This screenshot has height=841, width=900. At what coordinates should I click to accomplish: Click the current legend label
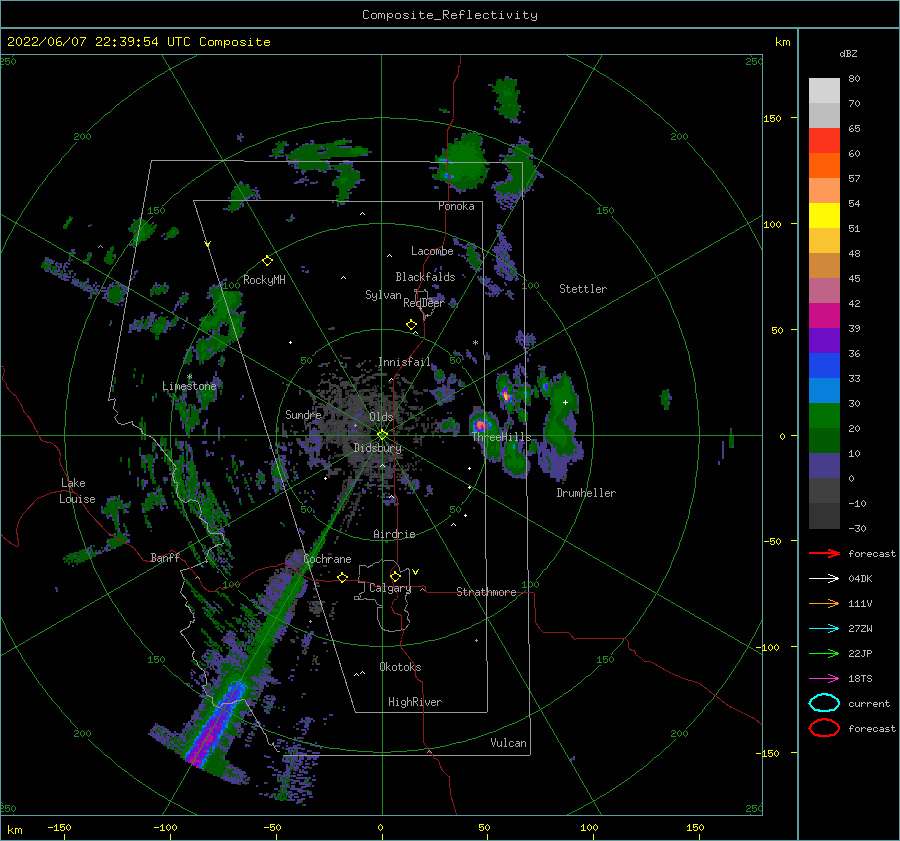(869, 703)
